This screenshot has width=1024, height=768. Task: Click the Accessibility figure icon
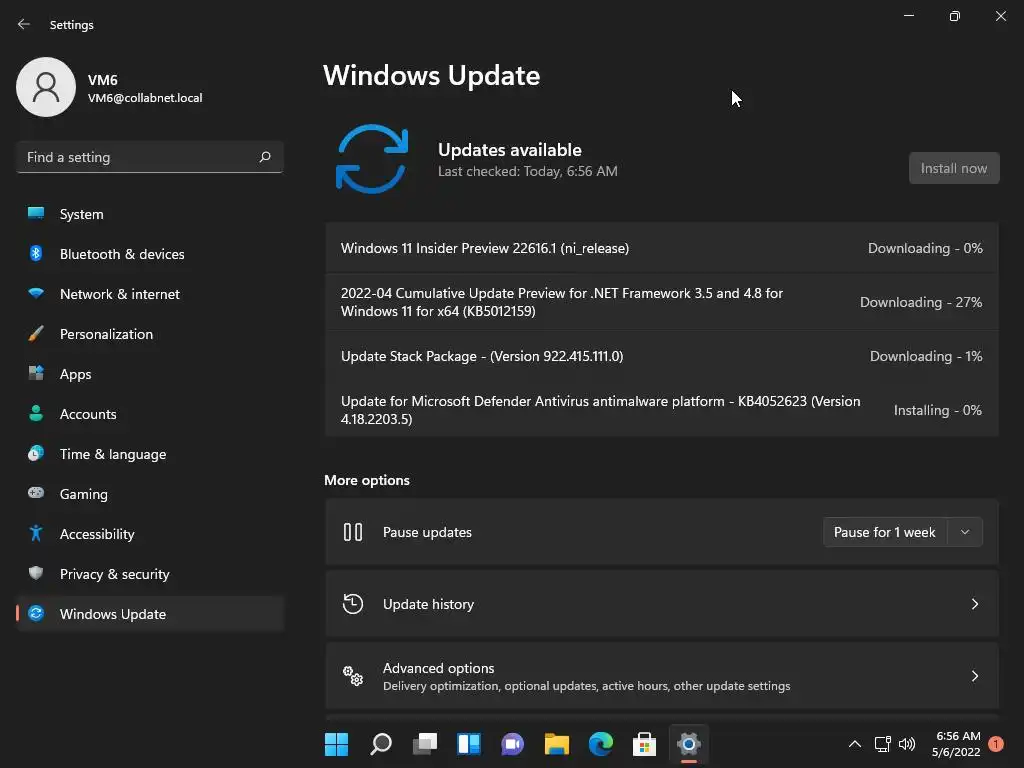36,533
